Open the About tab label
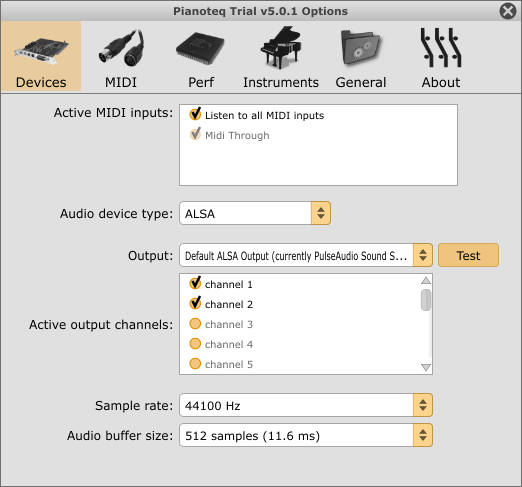This screenshot has height=487, width=522. point(441,82)
